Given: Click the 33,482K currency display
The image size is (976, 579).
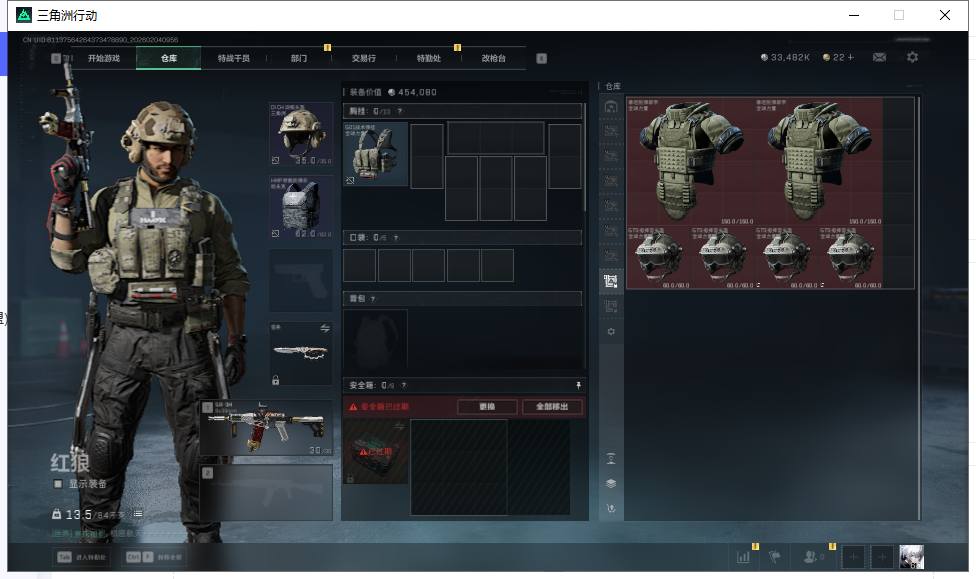Looking at the screenshot, I should [785, 57].
